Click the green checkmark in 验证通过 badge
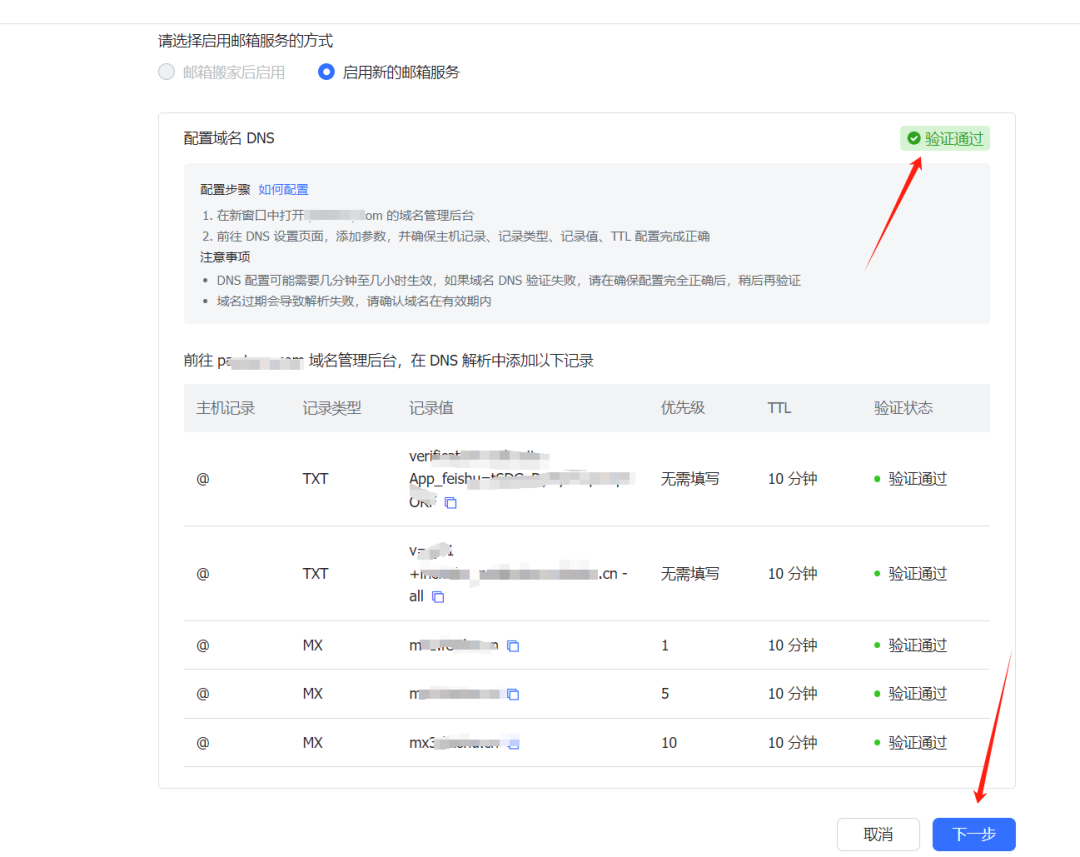Viewport: 1080px width, 857px height. tap(913, 139)
